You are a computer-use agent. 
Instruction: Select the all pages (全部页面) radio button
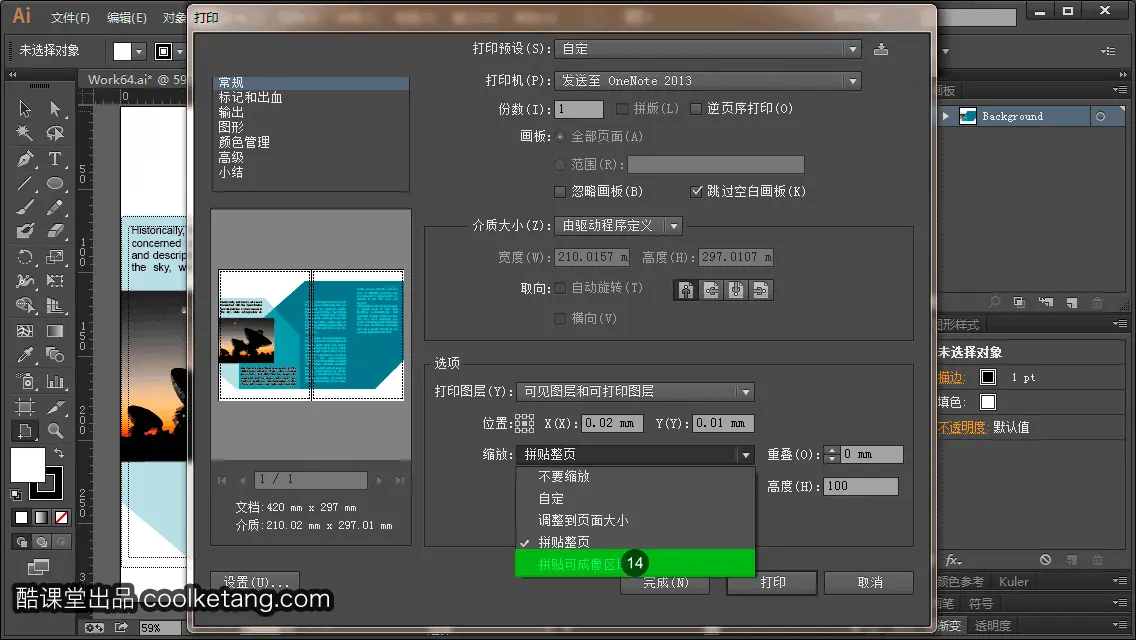click(560, 136)
